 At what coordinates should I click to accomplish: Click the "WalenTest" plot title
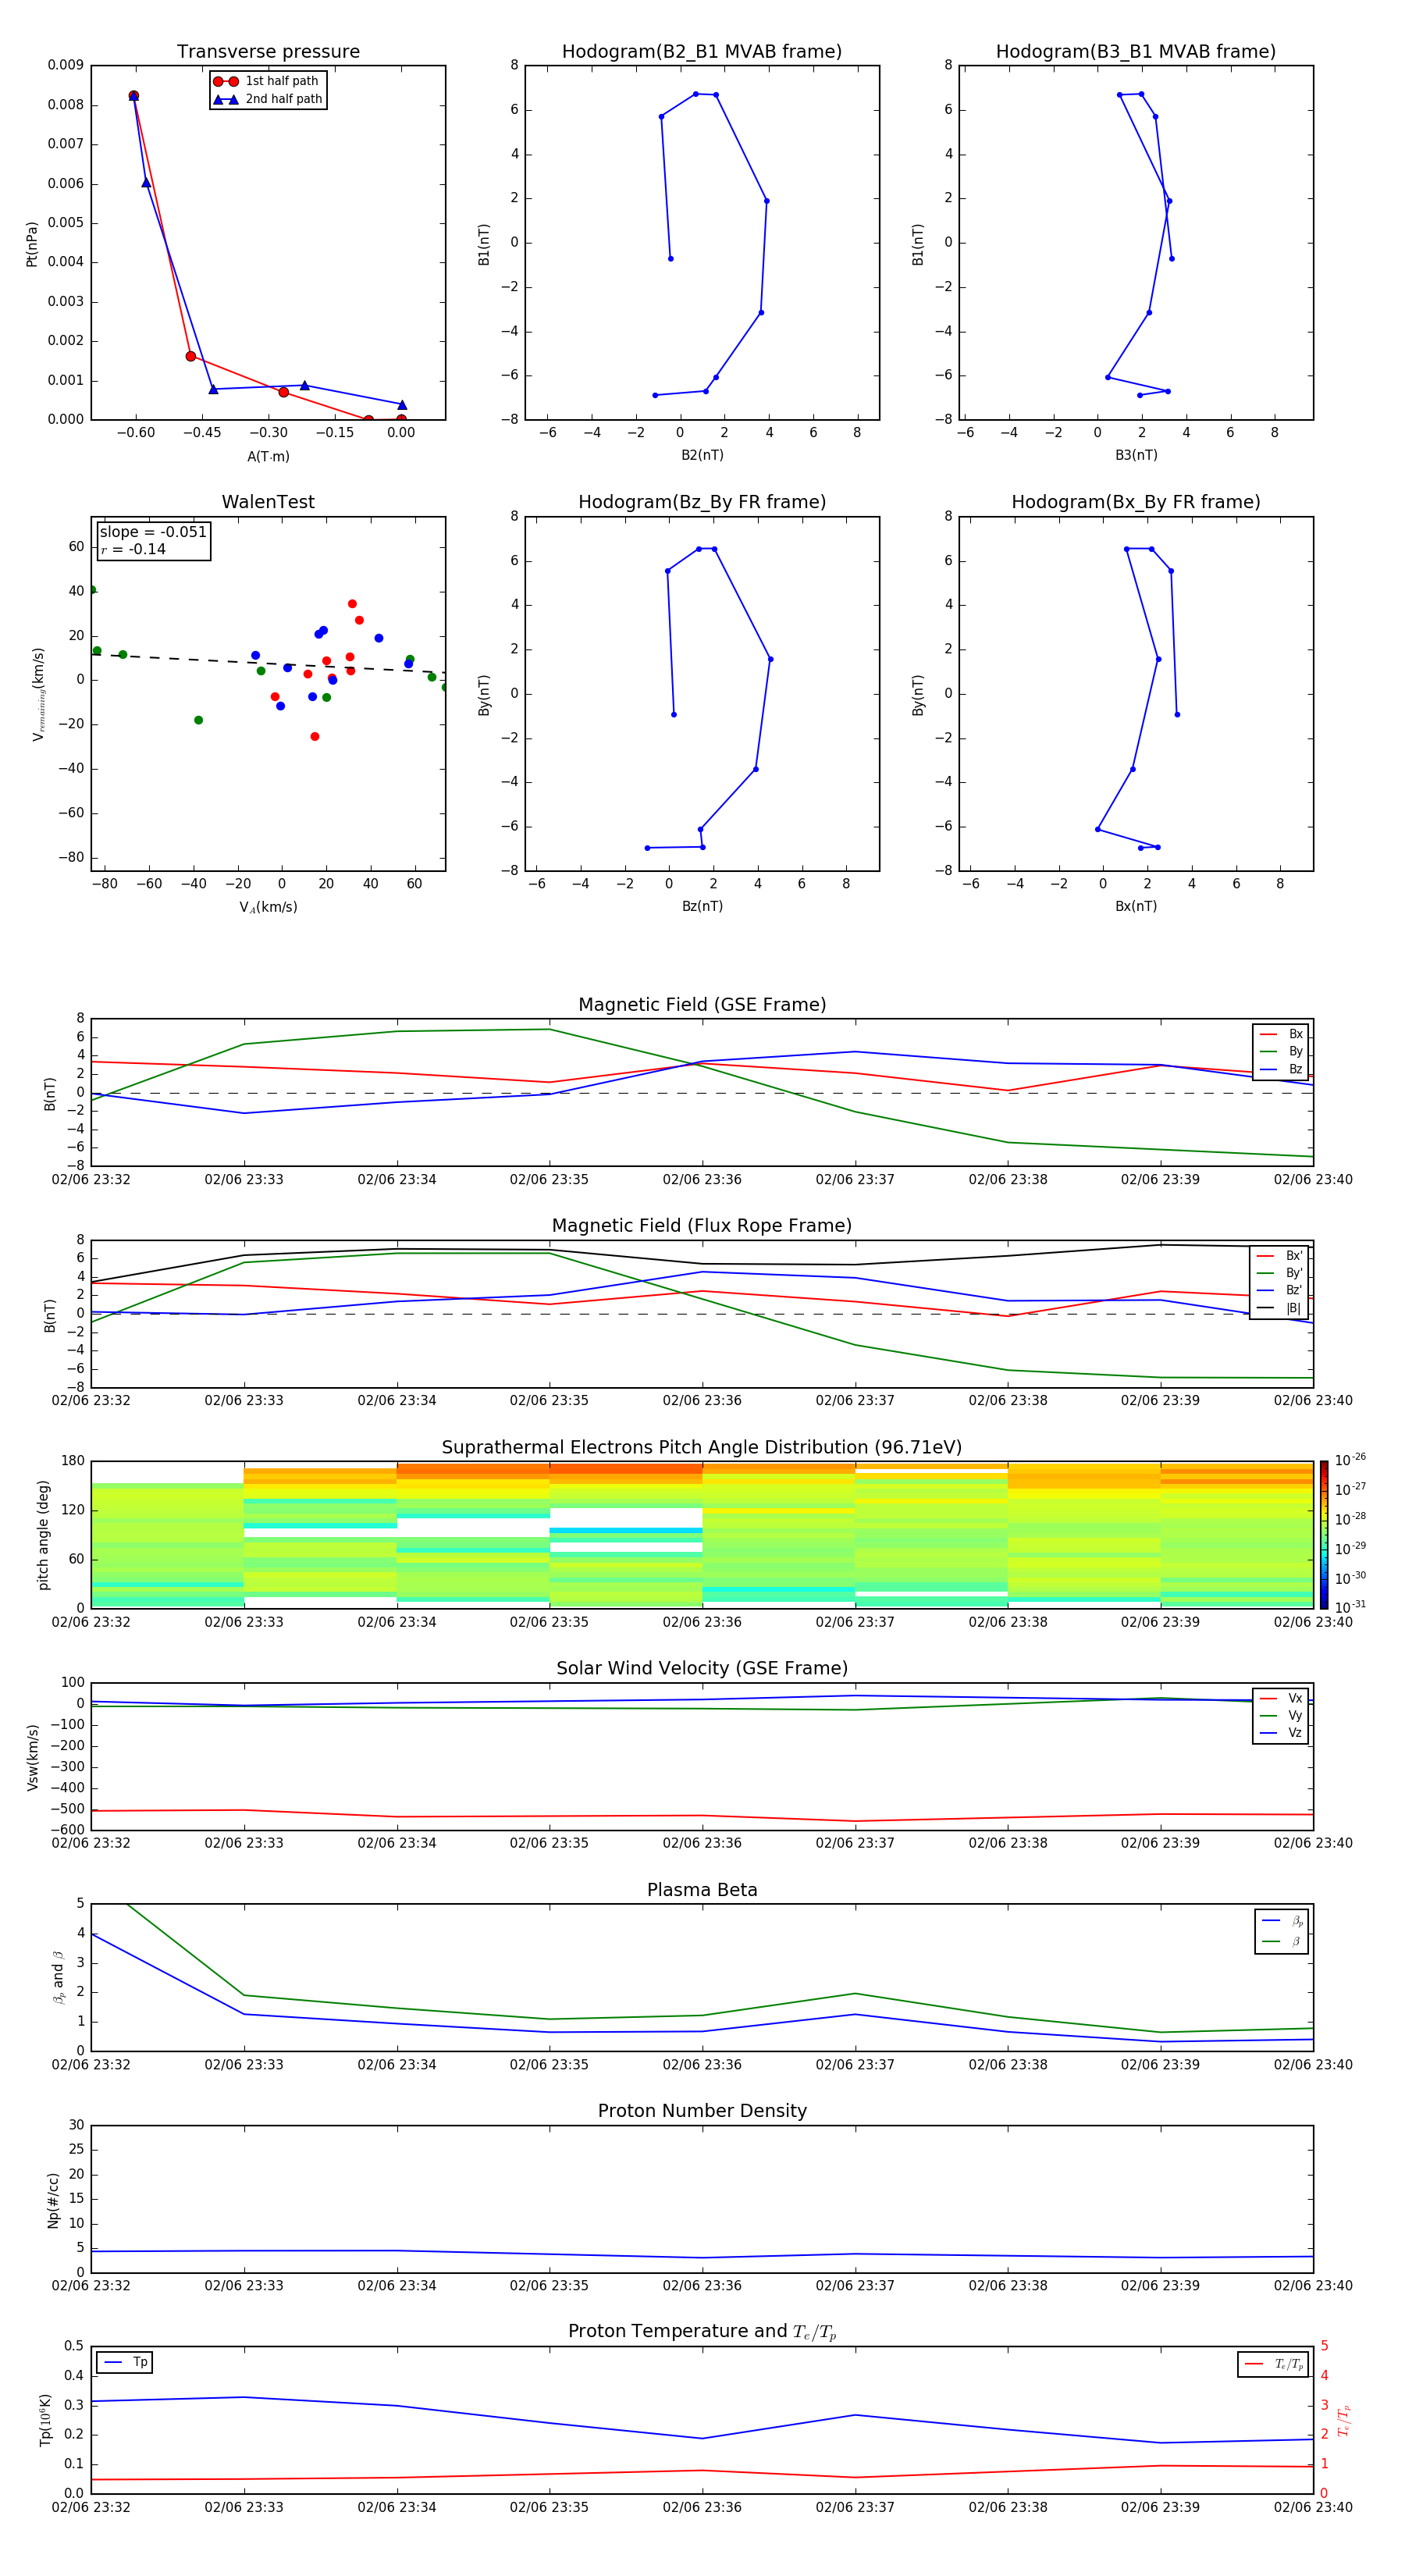tap(268, 502)
